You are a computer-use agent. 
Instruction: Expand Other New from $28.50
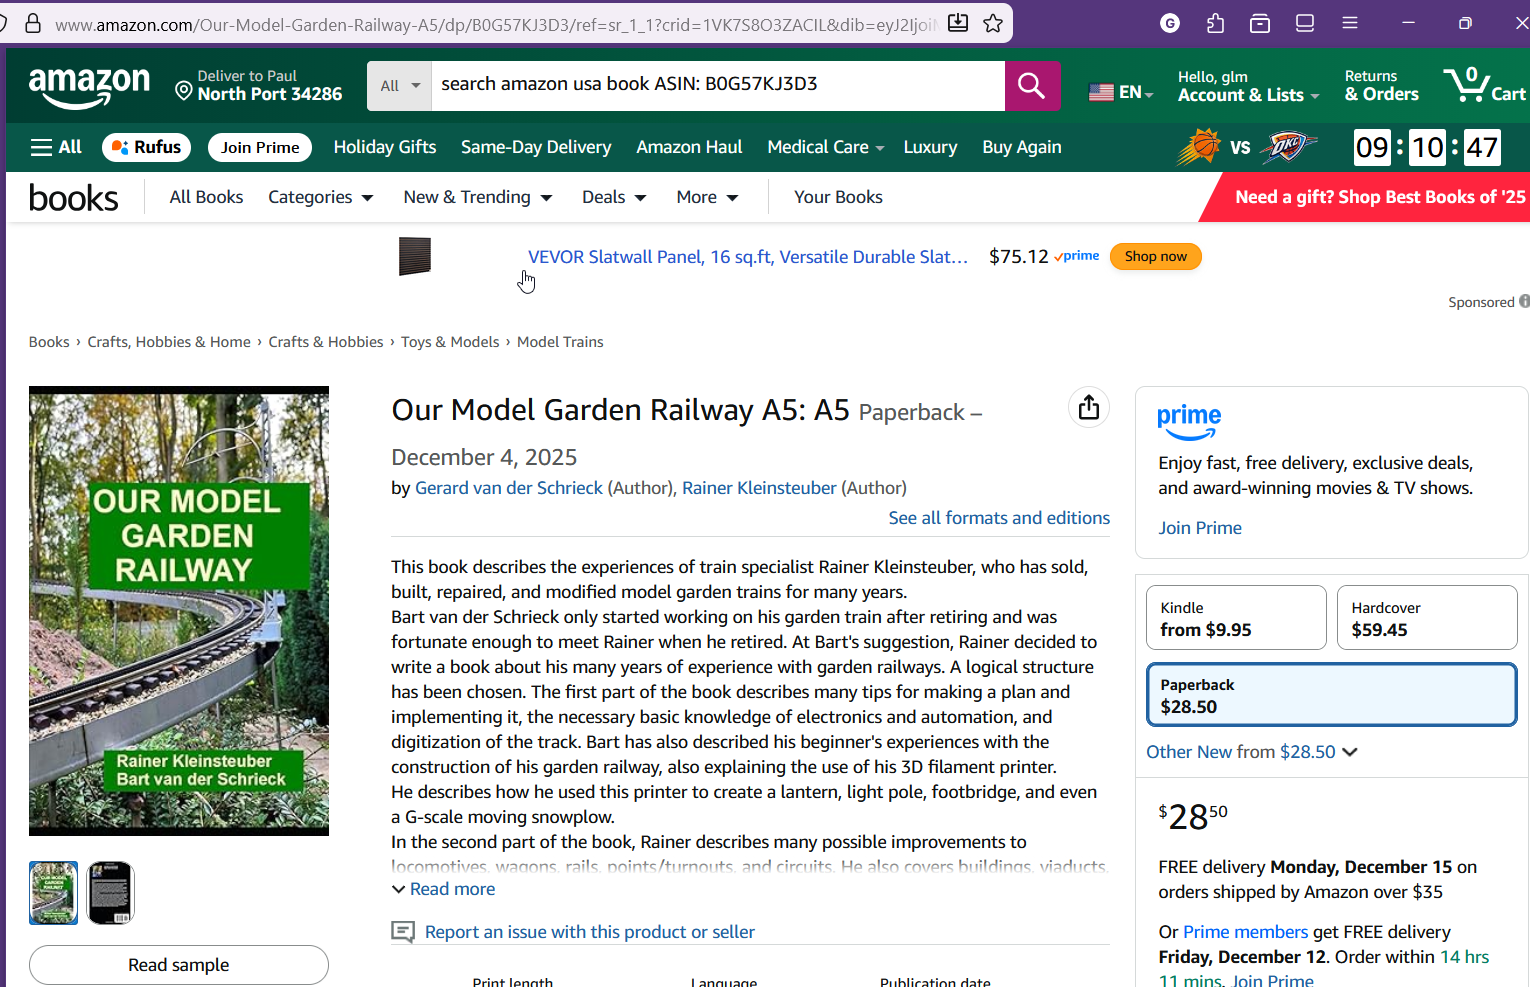pos(1251,752)
